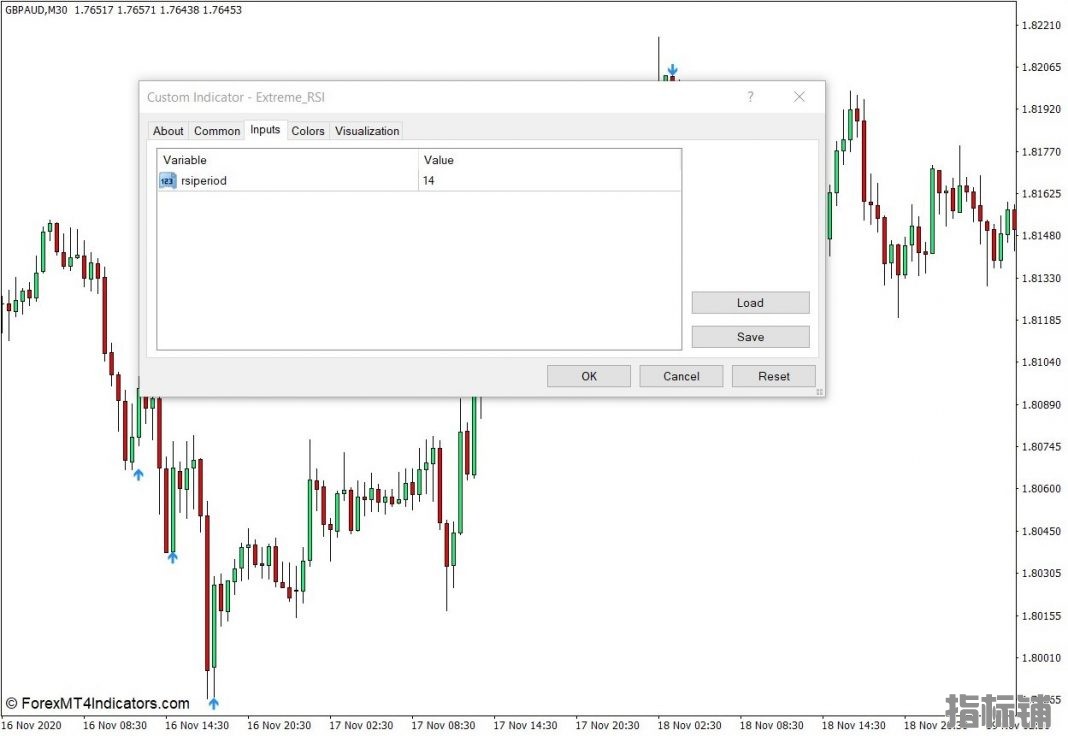This screenshot has width=1068, height=736.
Task: Click the dialog resize grip
Action: coord(819,391)
